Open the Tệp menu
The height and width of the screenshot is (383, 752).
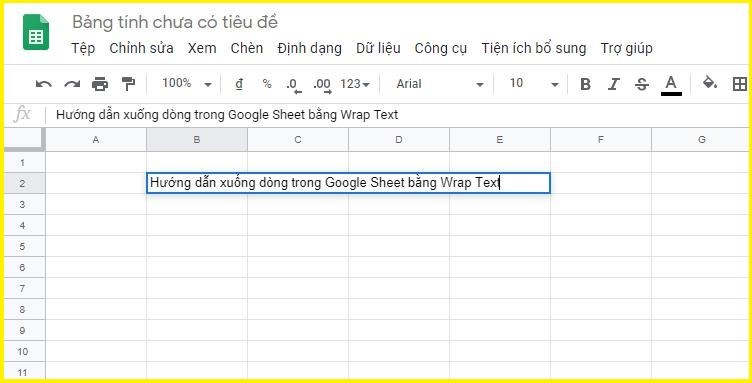coord(83,48)
